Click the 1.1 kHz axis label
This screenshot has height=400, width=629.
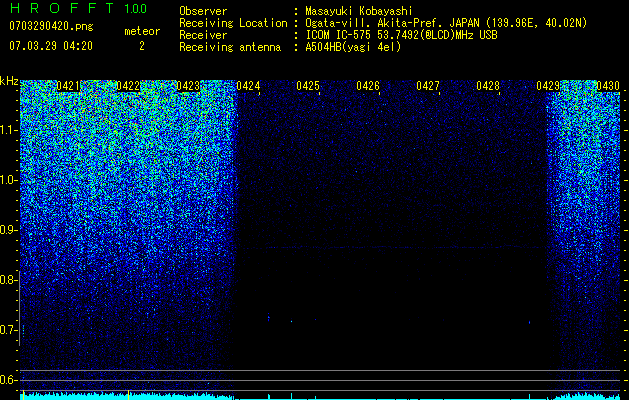[x=8, y=130]
